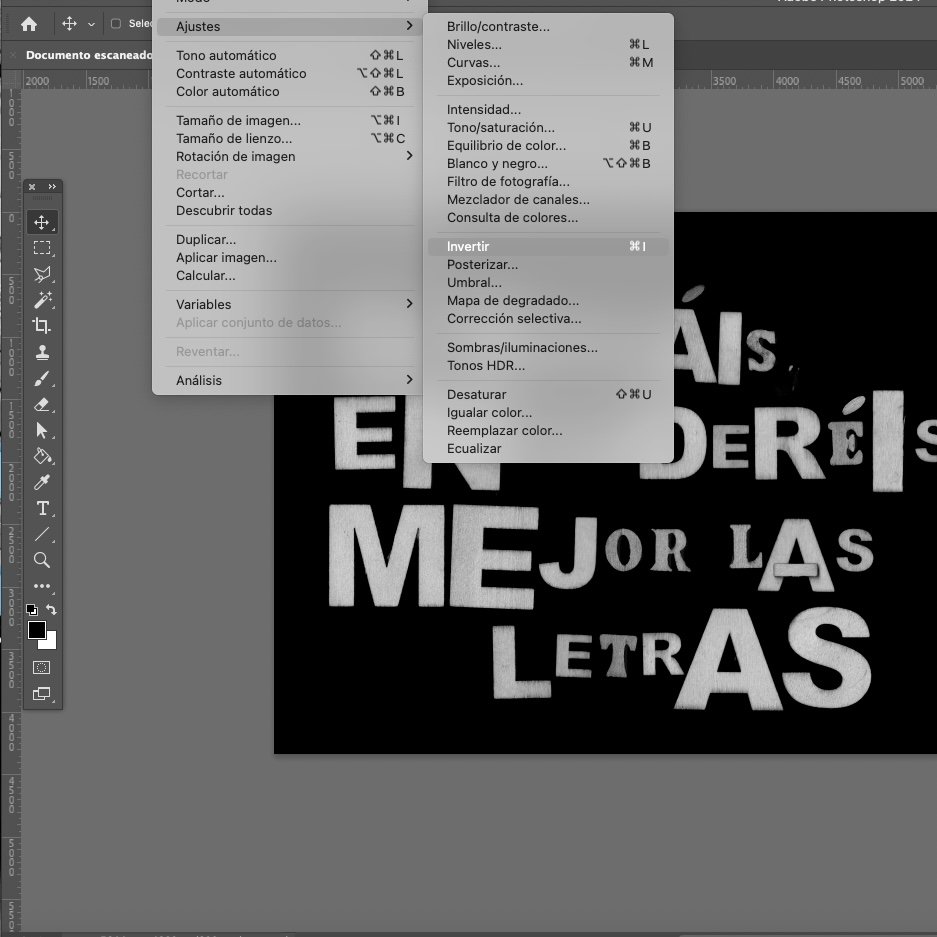Open Exposición adjustment

(x=548, y=80)
